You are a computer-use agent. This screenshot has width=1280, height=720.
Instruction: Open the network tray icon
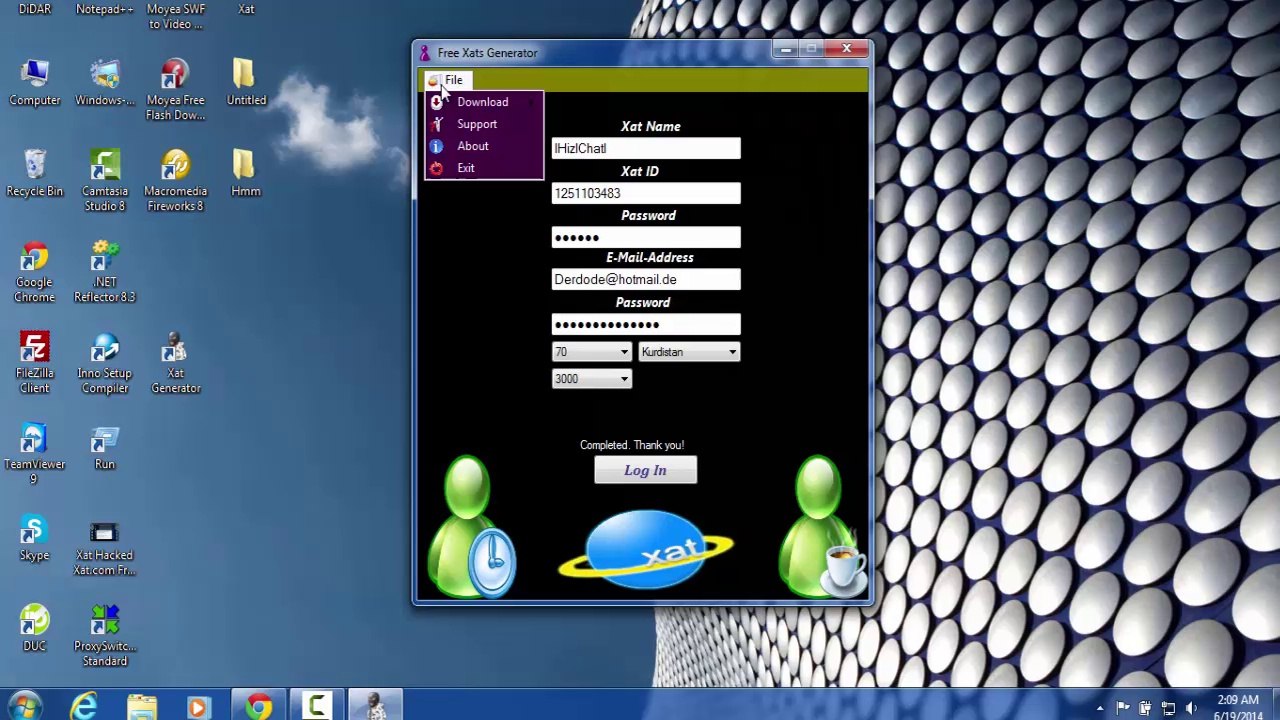pos(1167,709)
